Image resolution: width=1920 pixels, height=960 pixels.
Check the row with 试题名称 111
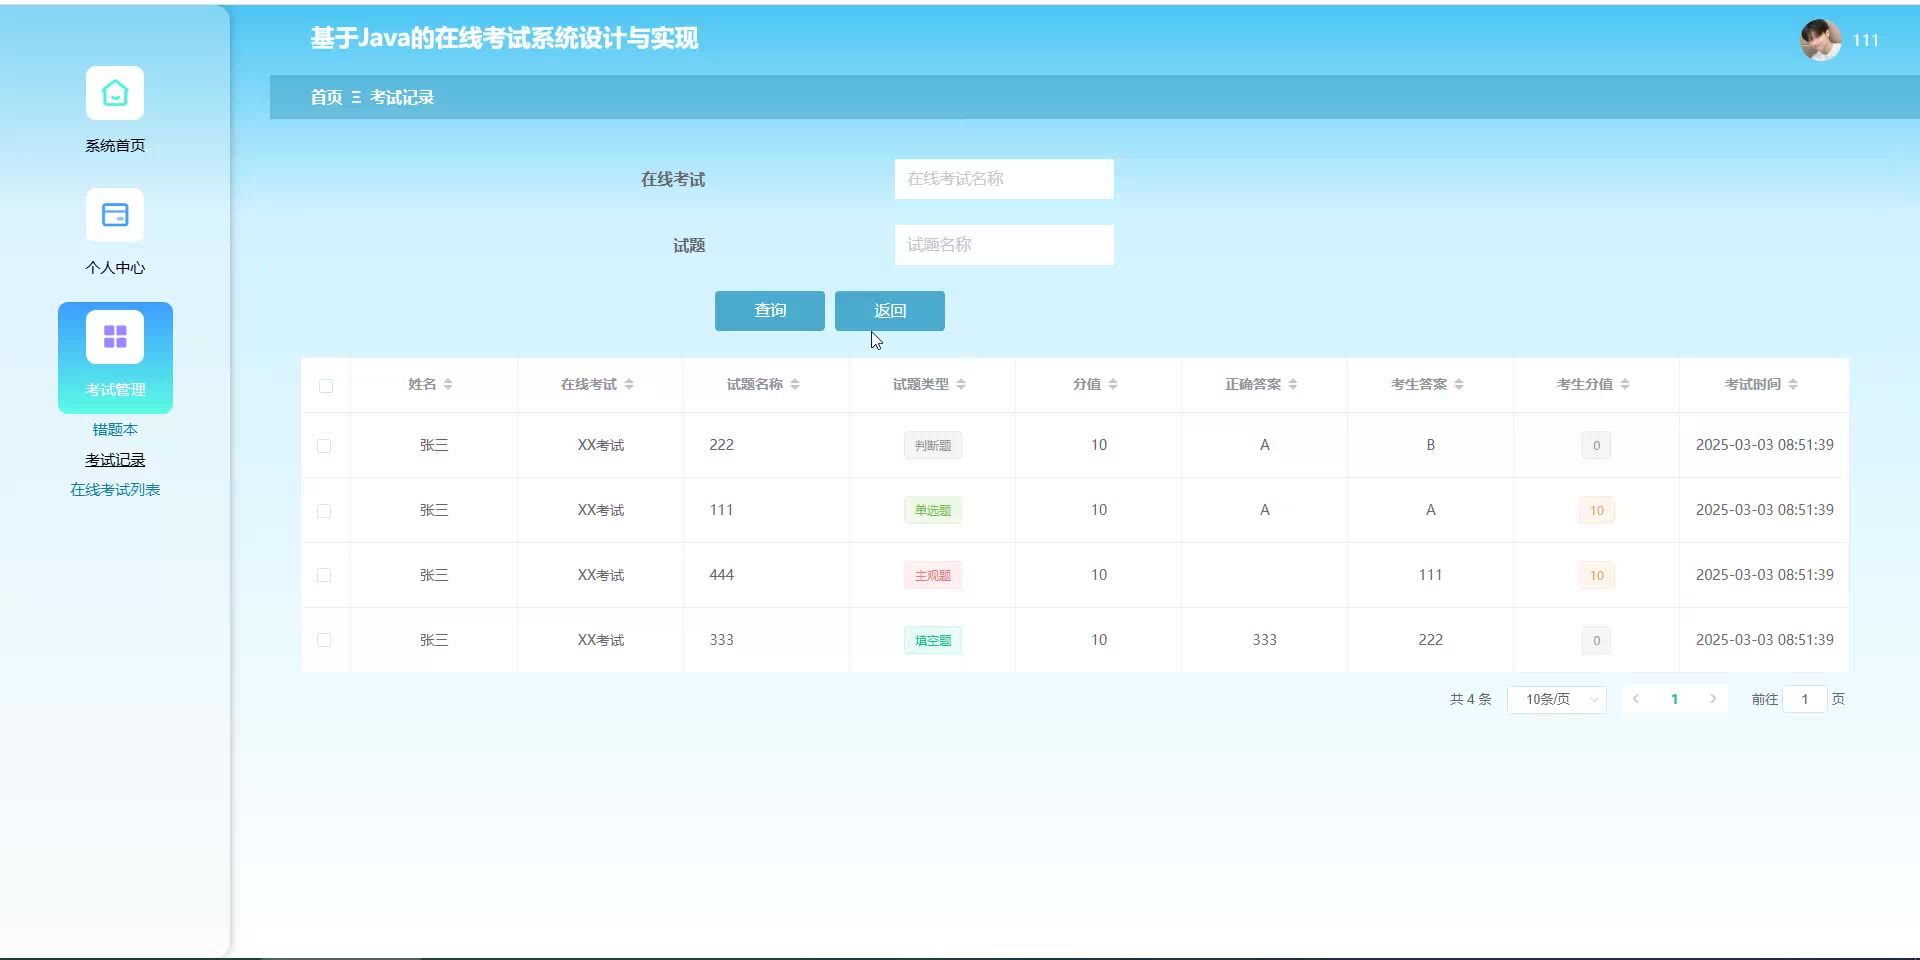(324, 511)
